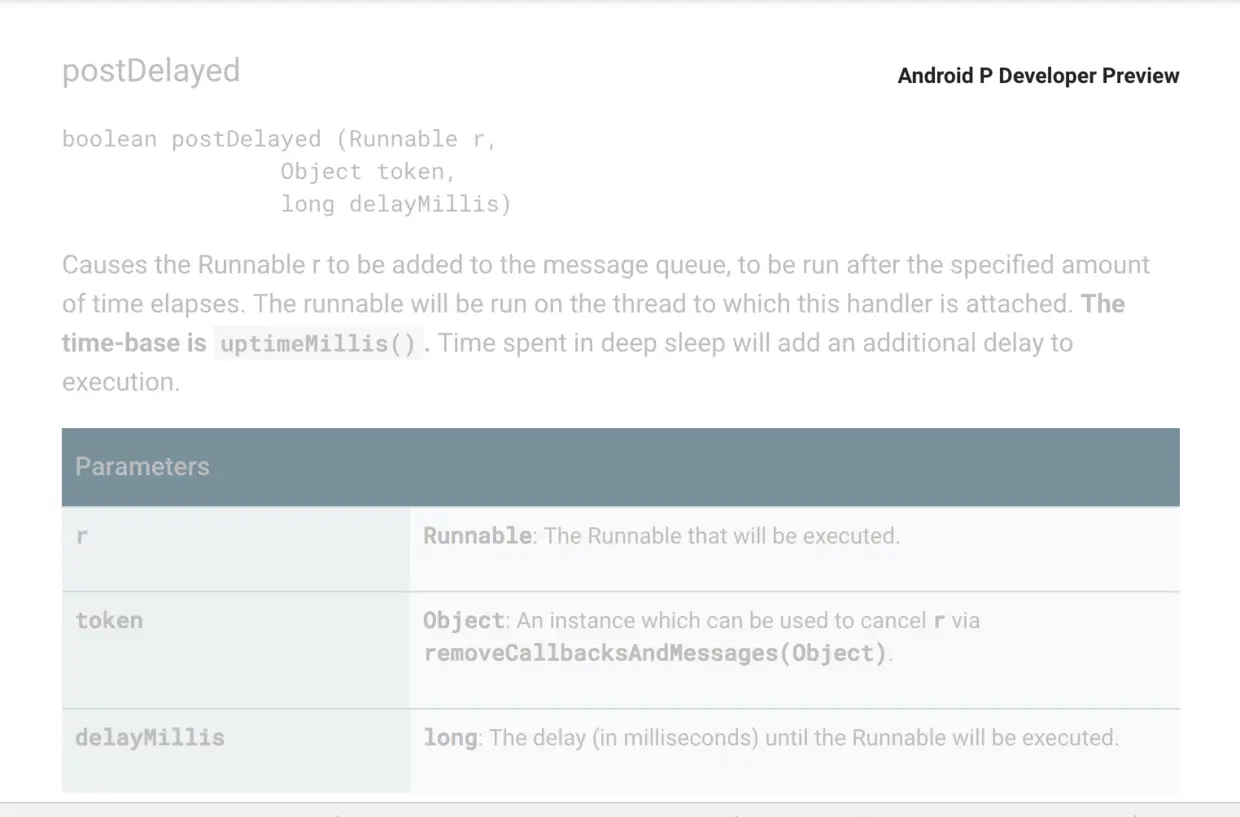Click long type in delayMillis row
Image resolution: width=1240 pixels, height=817 pixels.
tap(450, 738)
